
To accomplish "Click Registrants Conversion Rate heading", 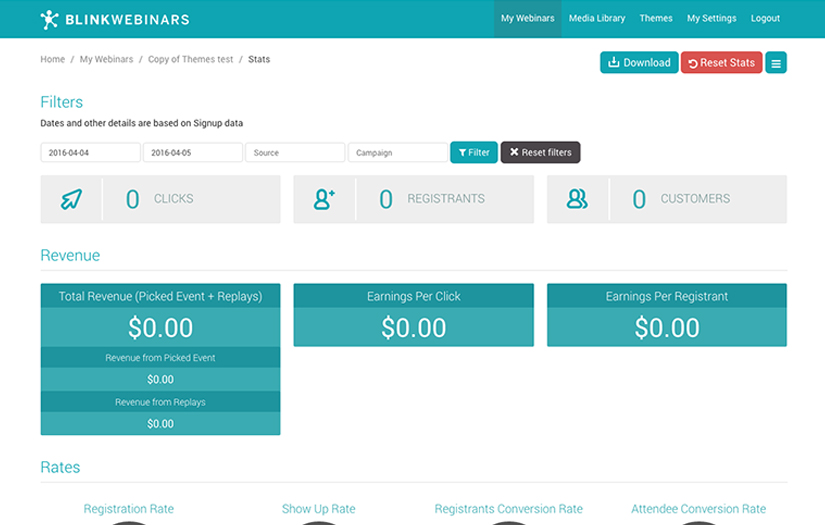I will 508,509.
